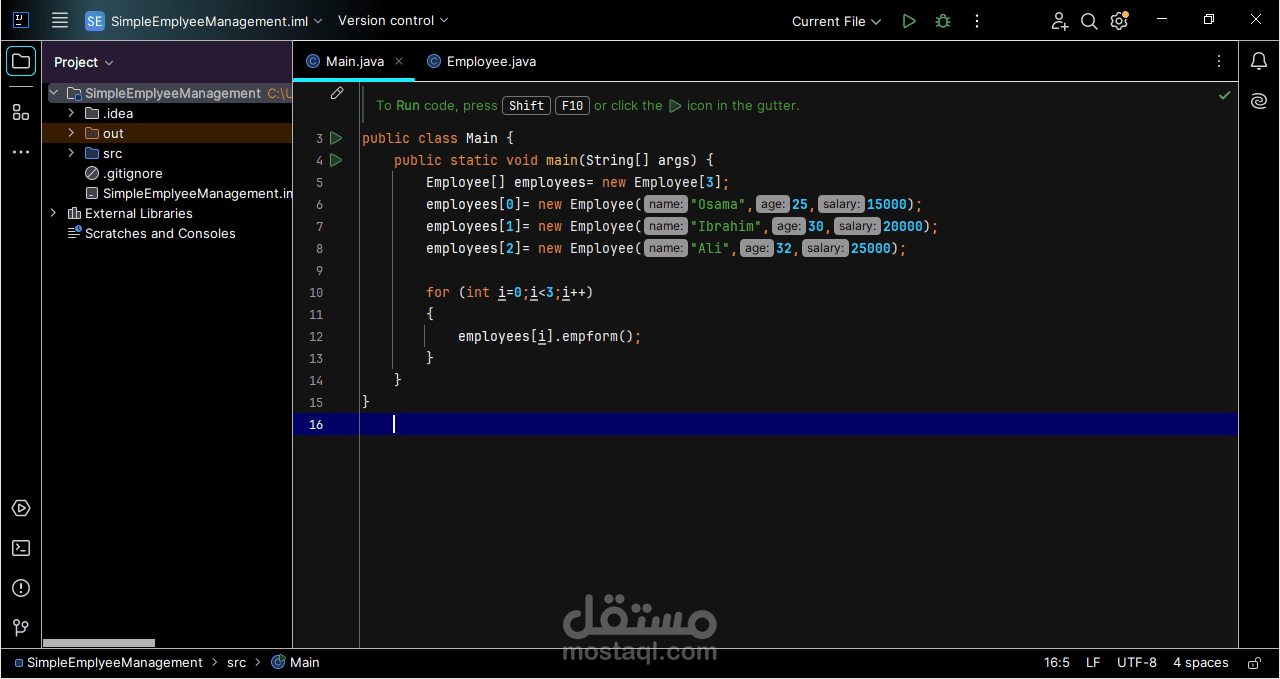Open editor tabs options menu
1280x679 pixels.
(1219, 61)
